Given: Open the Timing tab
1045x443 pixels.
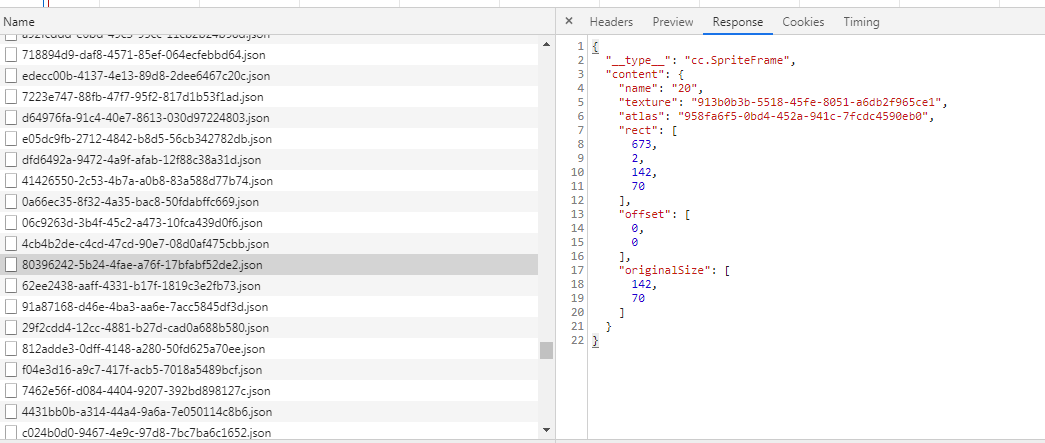Looking at the screenshot, I should [x=861, y=21].
